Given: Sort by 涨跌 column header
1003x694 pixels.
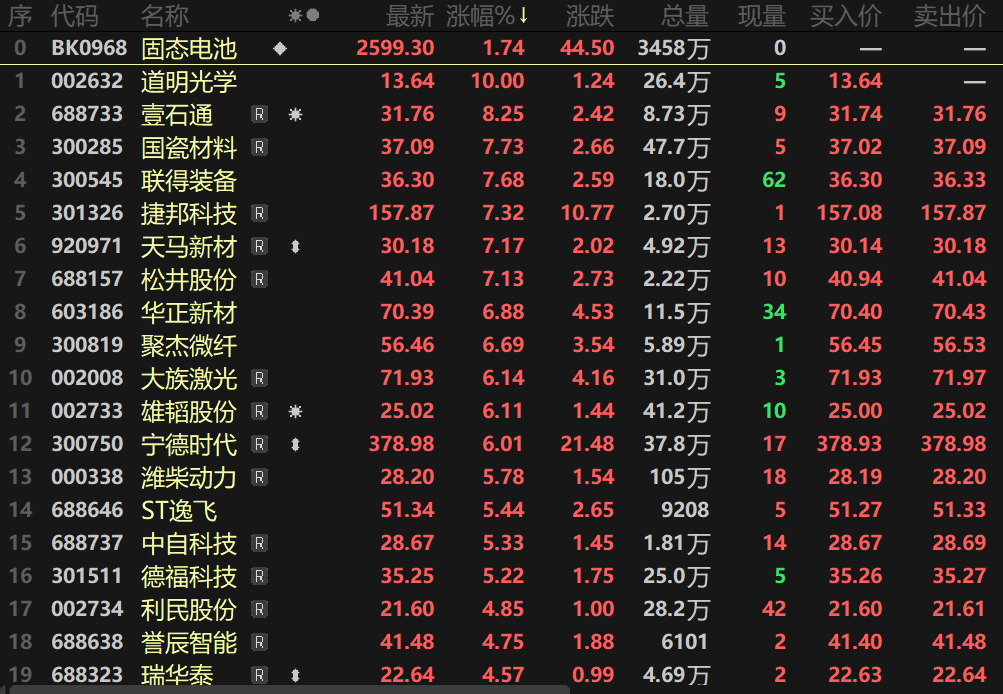Looking at the screenshot, I should pyautogui.click(x=590, y=16).
